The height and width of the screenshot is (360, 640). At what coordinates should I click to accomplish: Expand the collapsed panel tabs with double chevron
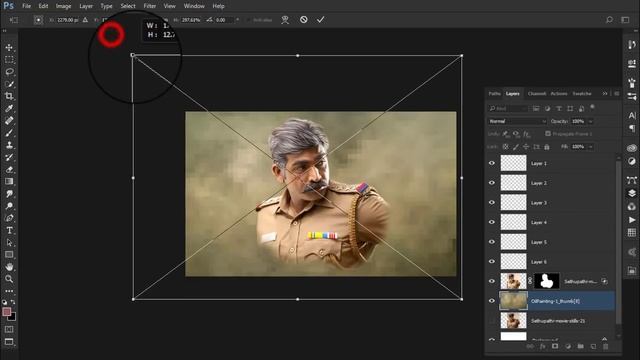605,93
